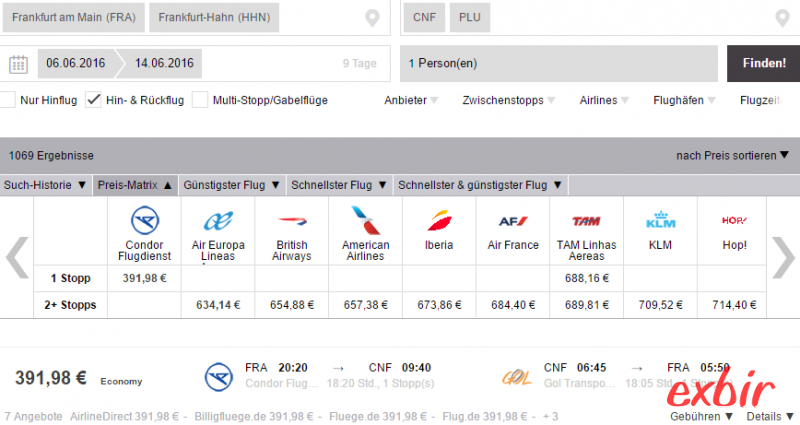Select the KLM airline logo
Screen dimensions: 800x425
[x=660, y=220]
